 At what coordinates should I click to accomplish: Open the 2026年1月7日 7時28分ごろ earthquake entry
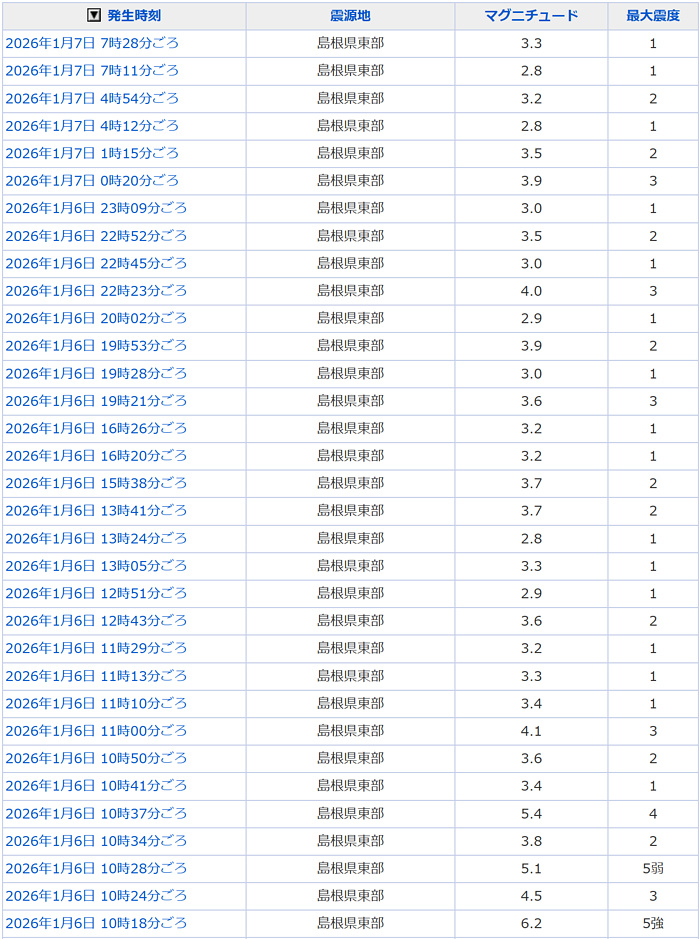[x=92, y=44]
